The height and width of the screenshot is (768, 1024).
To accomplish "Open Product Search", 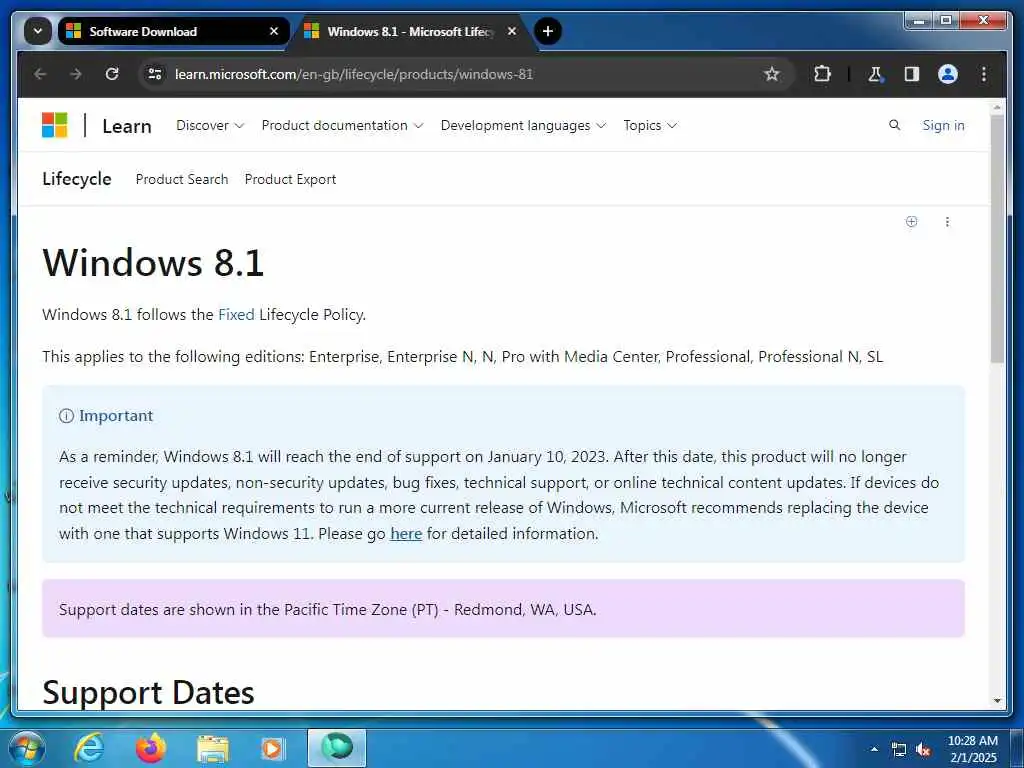I will click(x=182, y=179).
